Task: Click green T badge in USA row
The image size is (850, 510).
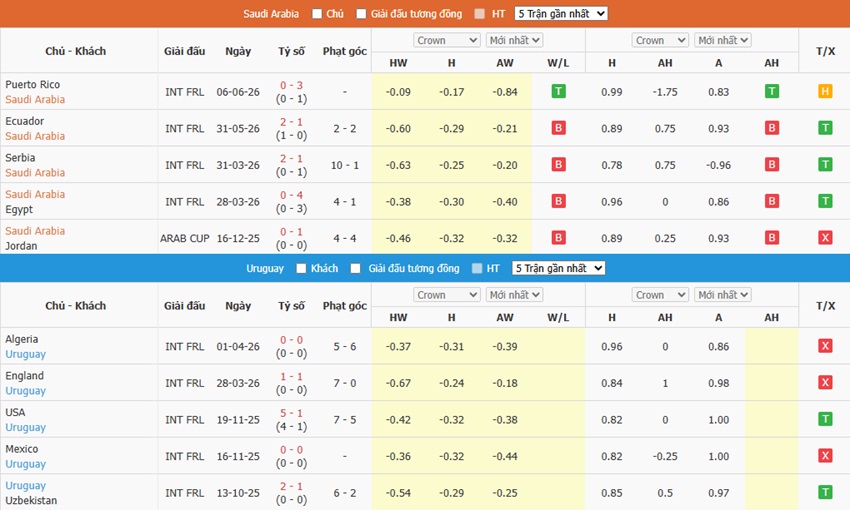Action: coord(825,419)
